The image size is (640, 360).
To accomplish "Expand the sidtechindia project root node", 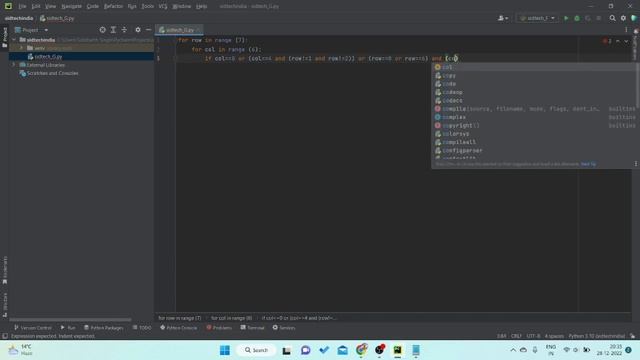I will [x=14, y=40].
